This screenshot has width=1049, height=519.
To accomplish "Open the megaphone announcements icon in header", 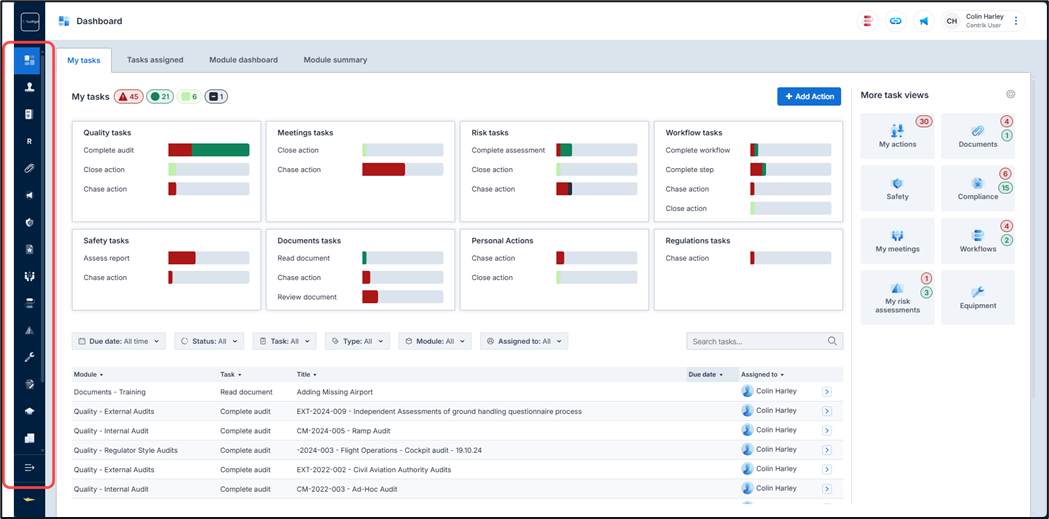I will (923, 21).
